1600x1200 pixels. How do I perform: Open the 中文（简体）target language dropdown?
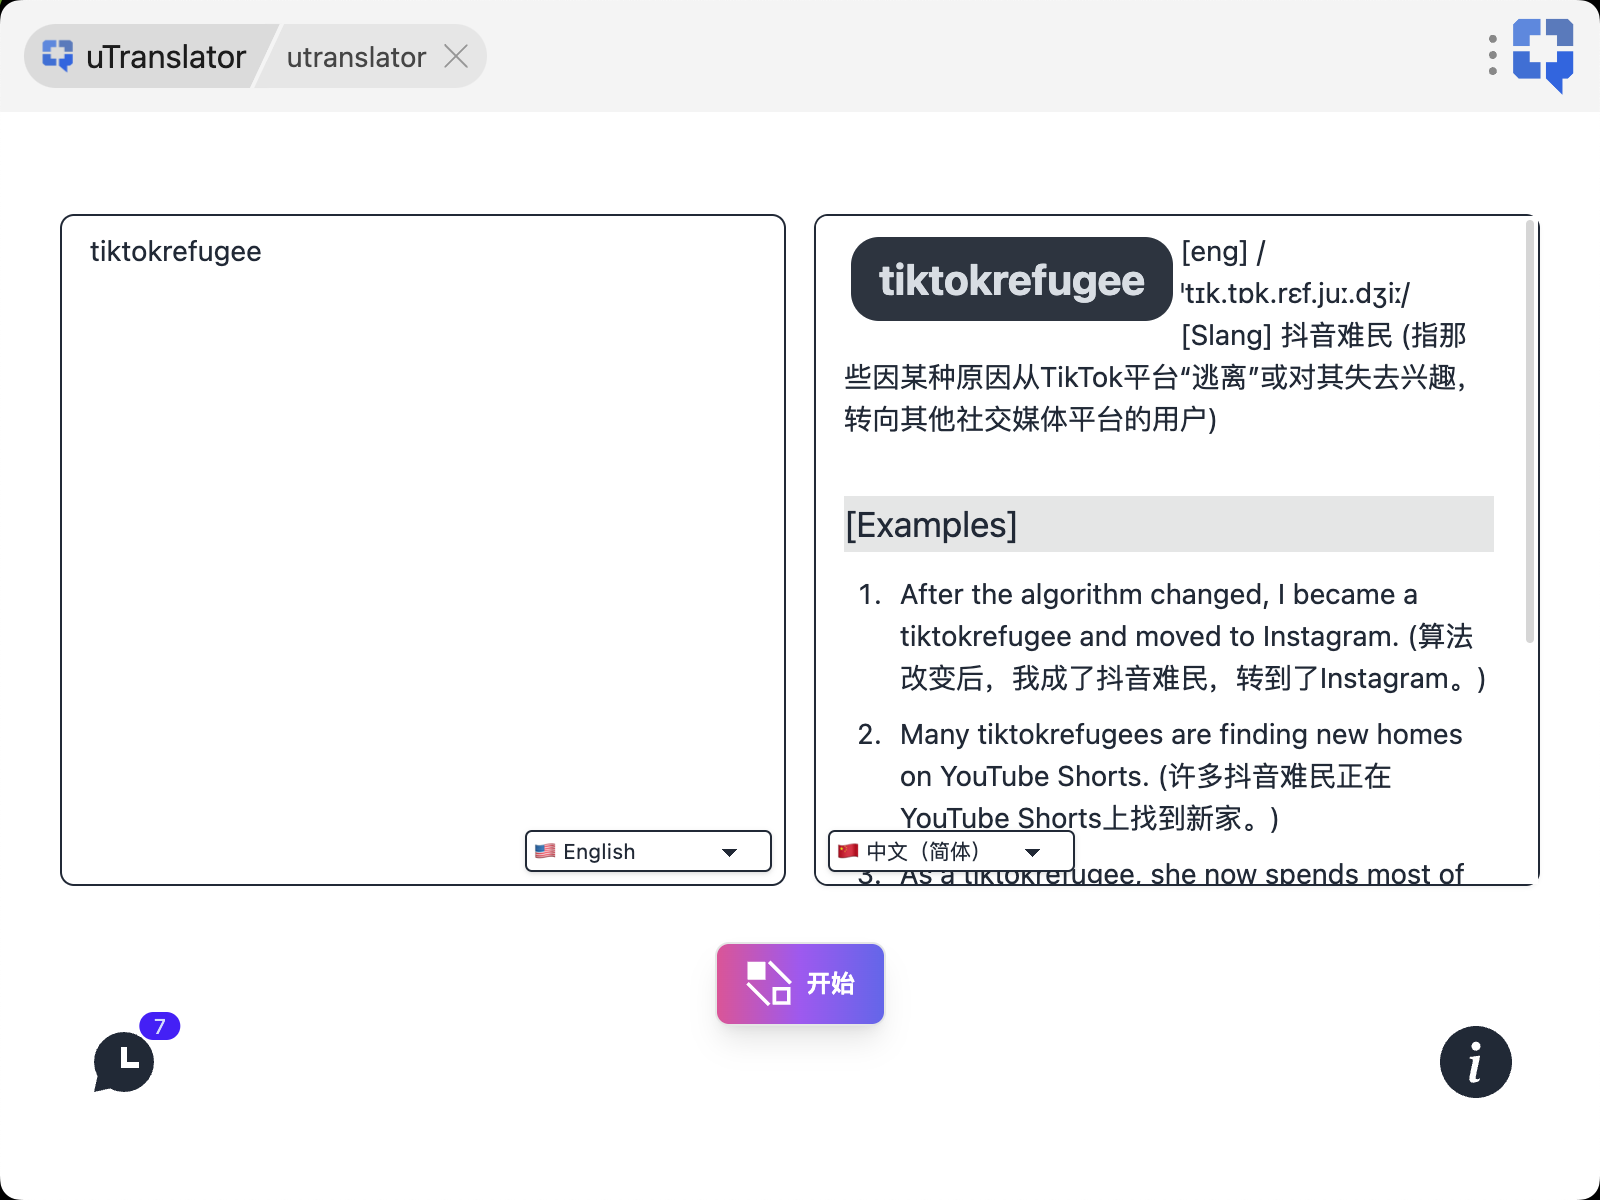(951, 851)
